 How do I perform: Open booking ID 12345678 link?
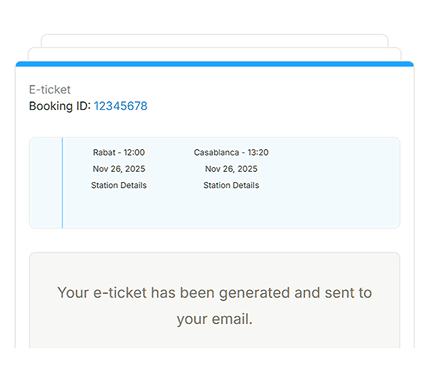120,106
